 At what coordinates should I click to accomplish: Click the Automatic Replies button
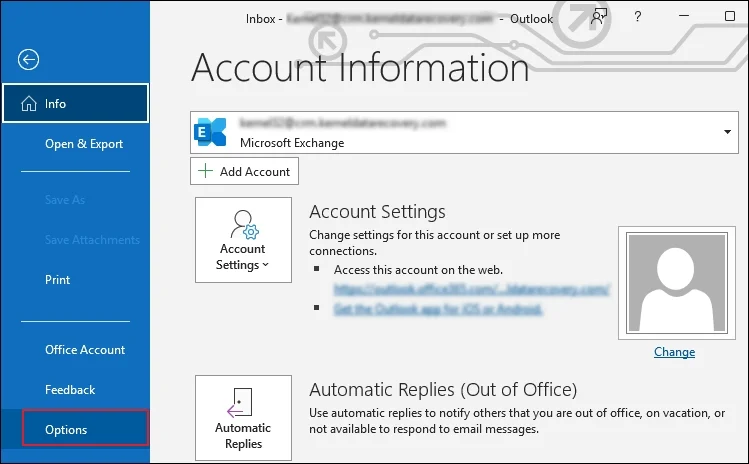click(x=243, y=418)
